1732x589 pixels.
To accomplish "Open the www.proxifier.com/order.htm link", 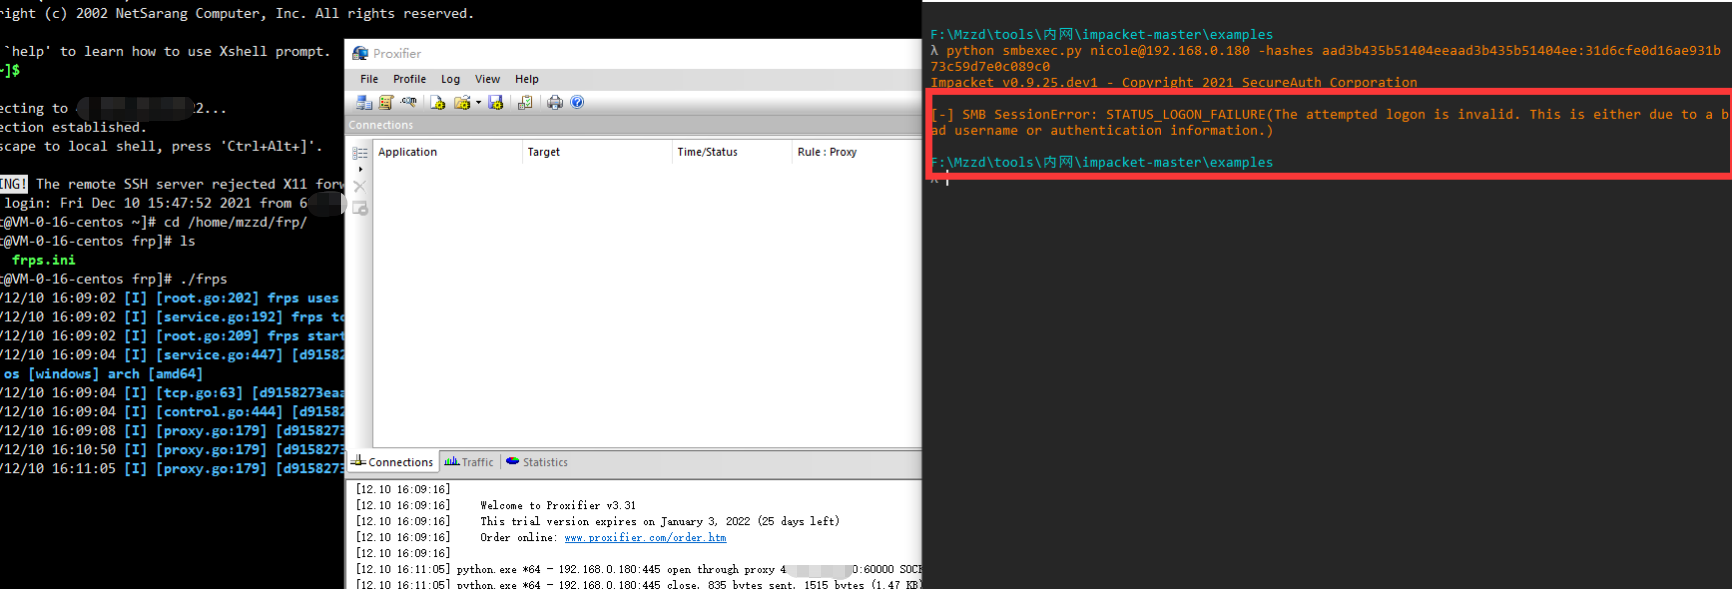I will tap(645, 538).
